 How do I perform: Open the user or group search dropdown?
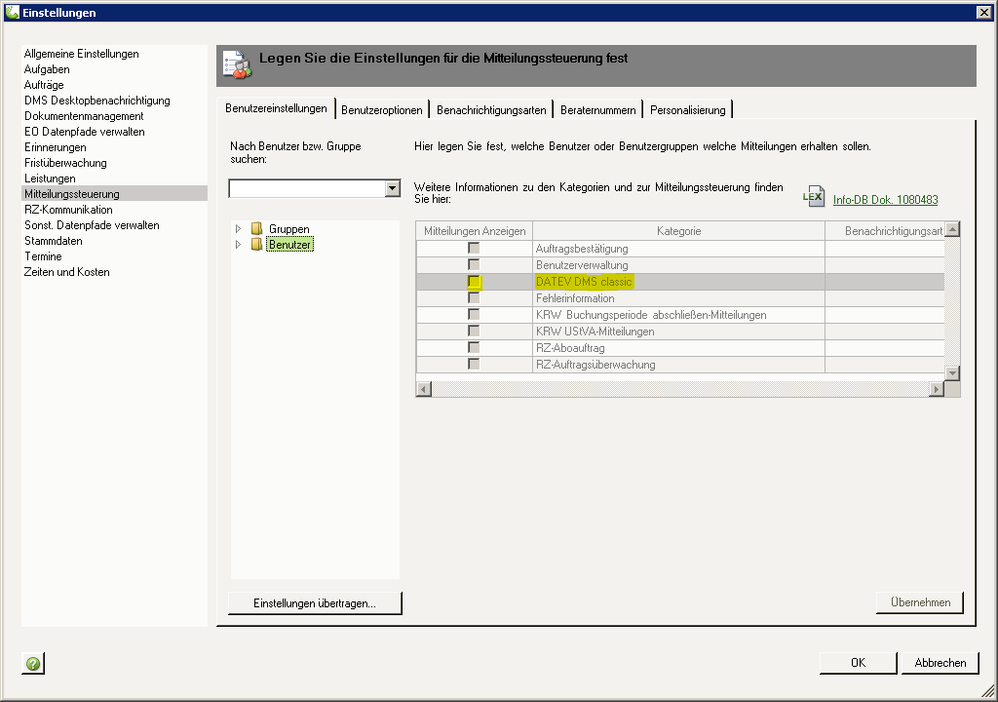point(391,189)
